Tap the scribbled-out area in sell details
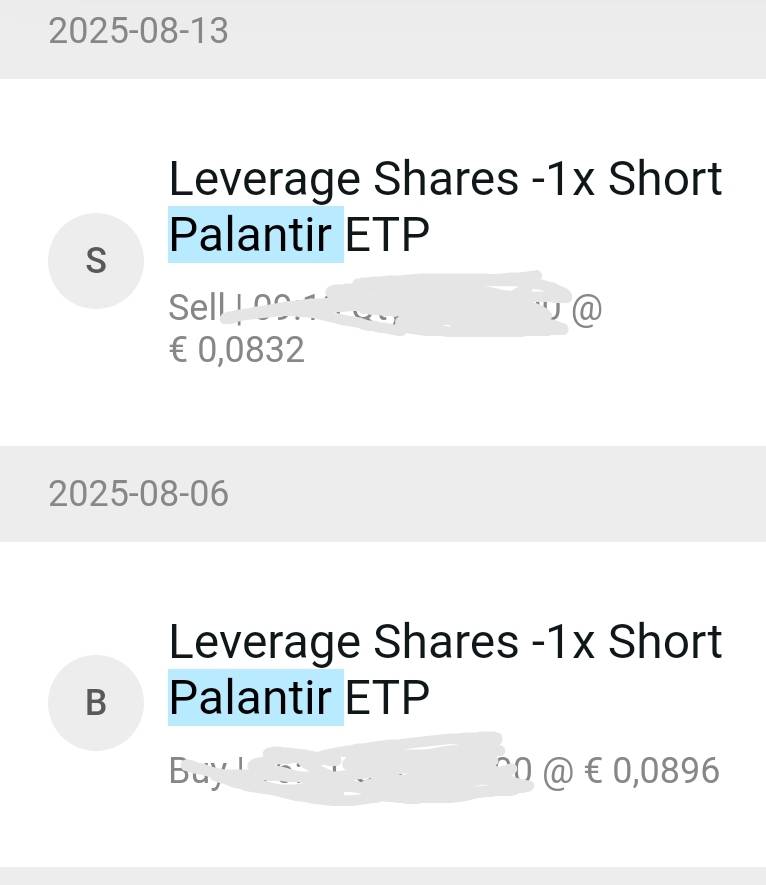The height and width of the screenshot is (885, 766). pos(400,303)
